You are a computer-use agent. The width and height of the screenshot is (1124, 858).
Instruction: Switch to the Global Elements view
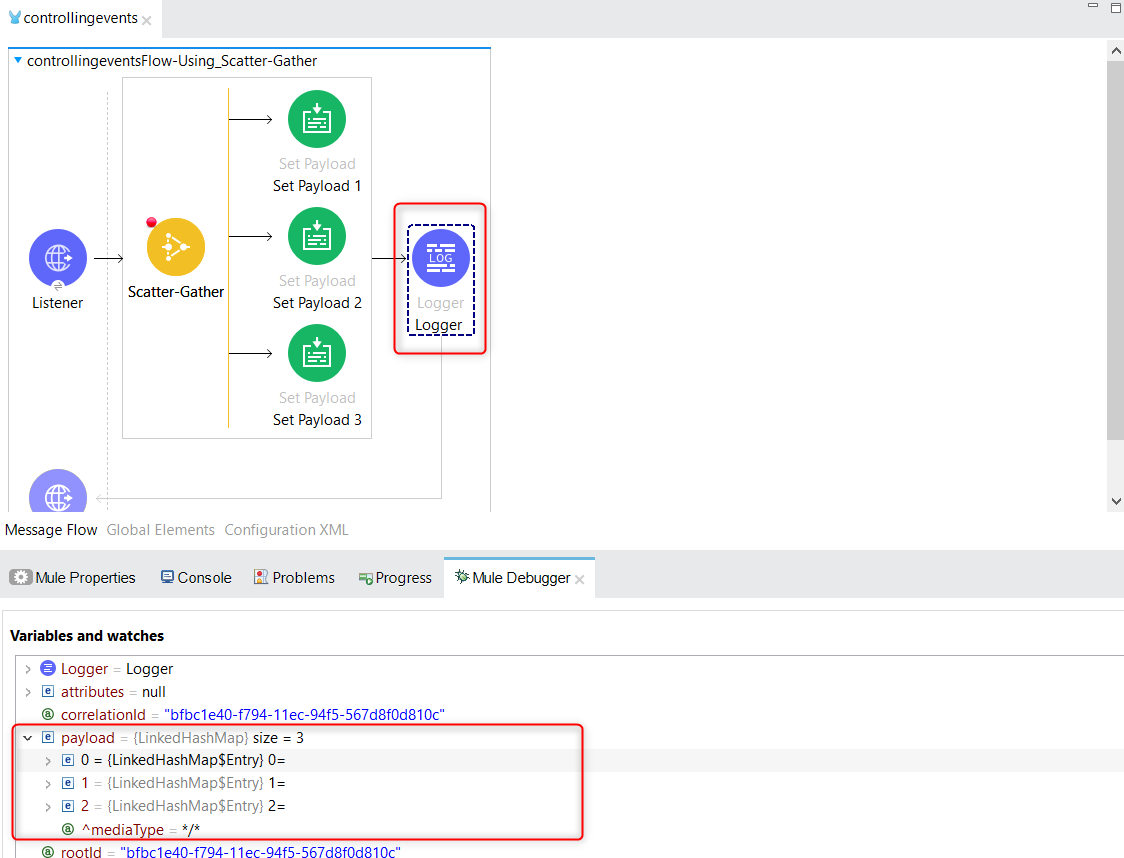160,530
